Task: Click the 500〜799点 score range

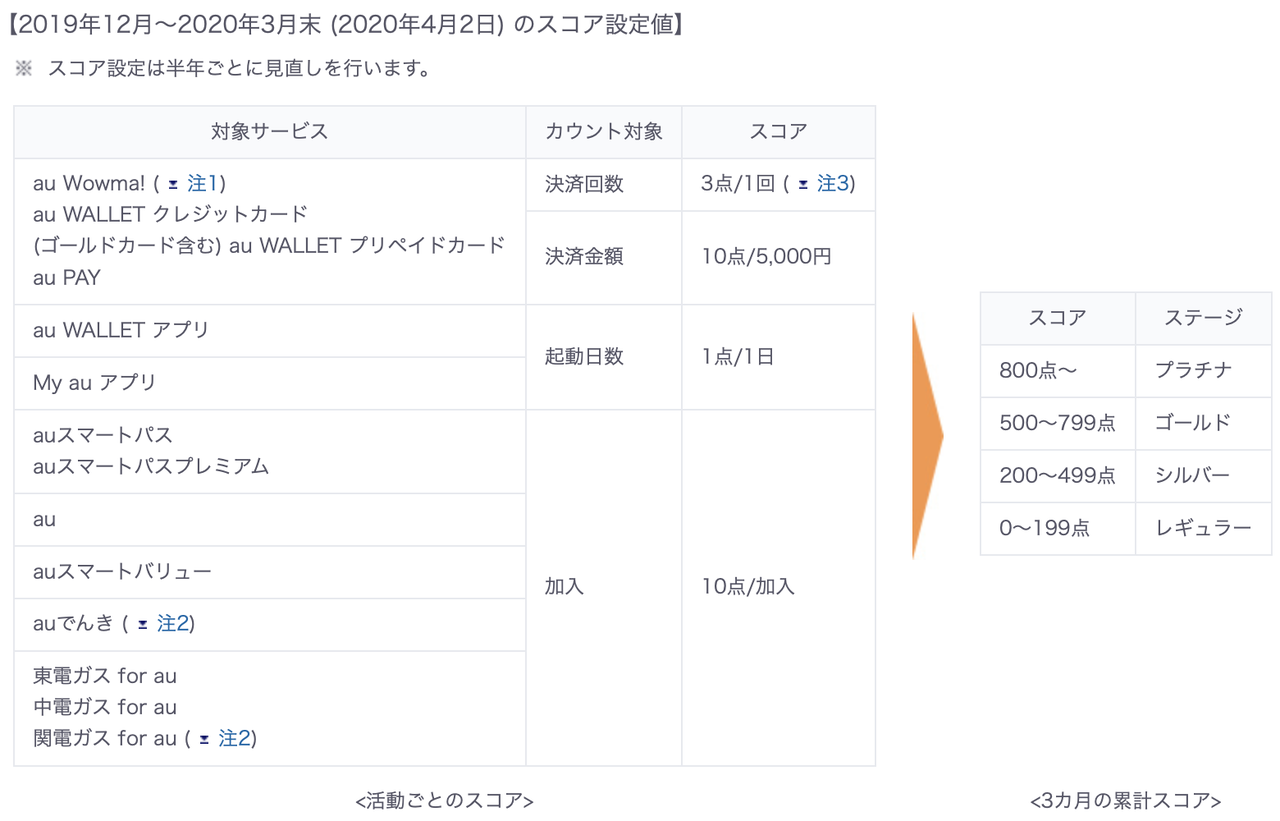Action: 1058,423
